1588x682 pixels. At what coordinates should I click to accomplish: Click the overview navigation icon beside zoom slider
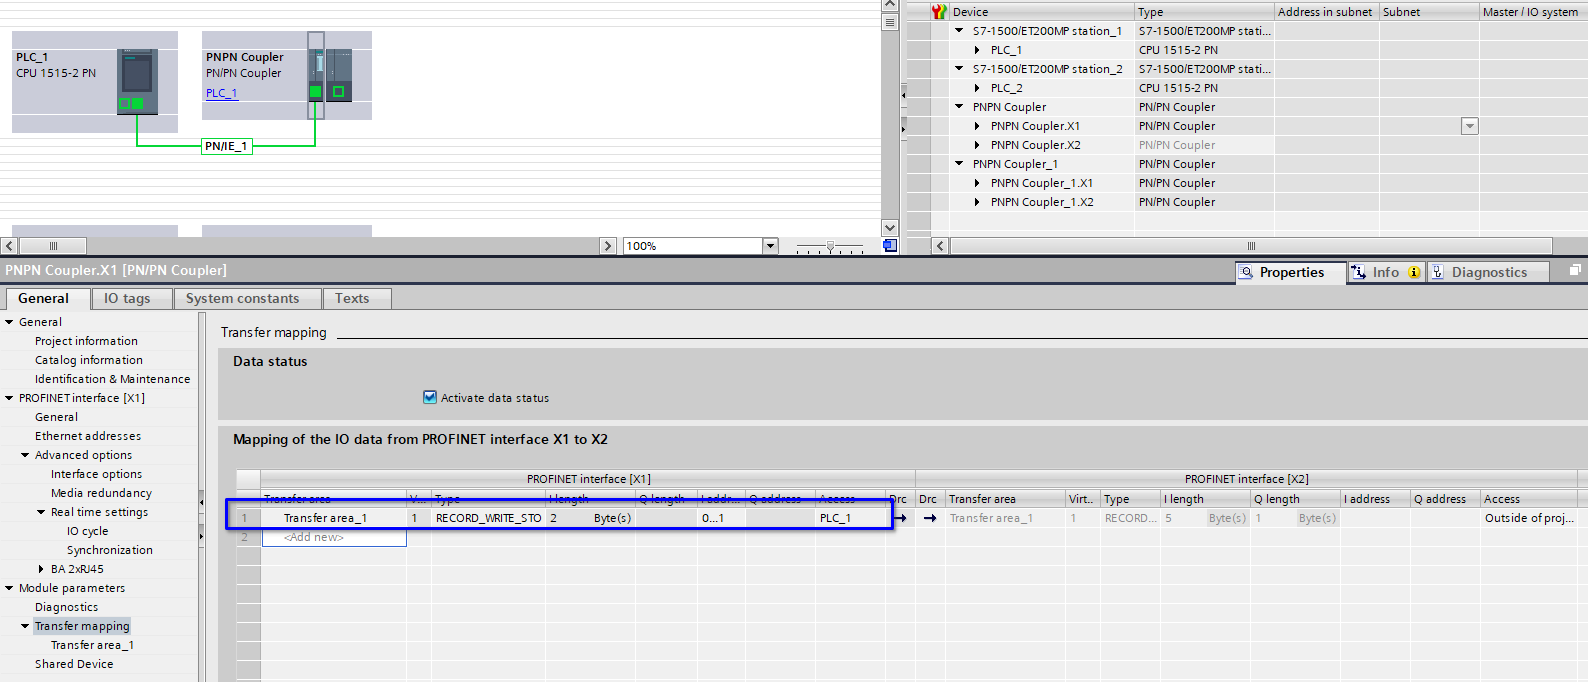[890, 246]
